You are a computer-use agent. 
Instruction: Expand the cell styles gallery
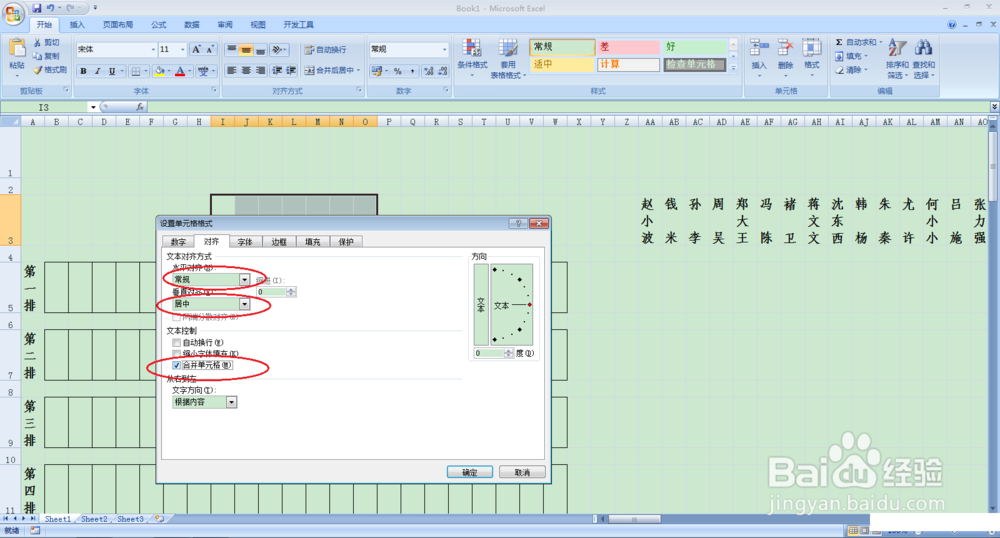[733, 68]
